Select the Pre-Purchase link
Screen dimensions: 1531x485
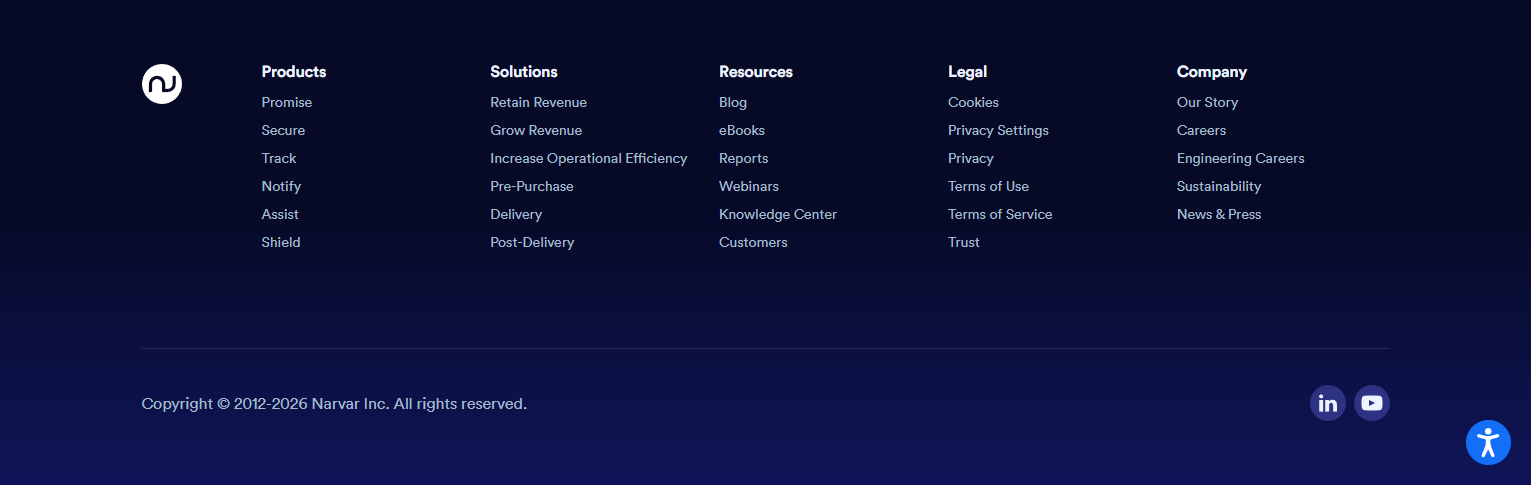click(532, 186)
